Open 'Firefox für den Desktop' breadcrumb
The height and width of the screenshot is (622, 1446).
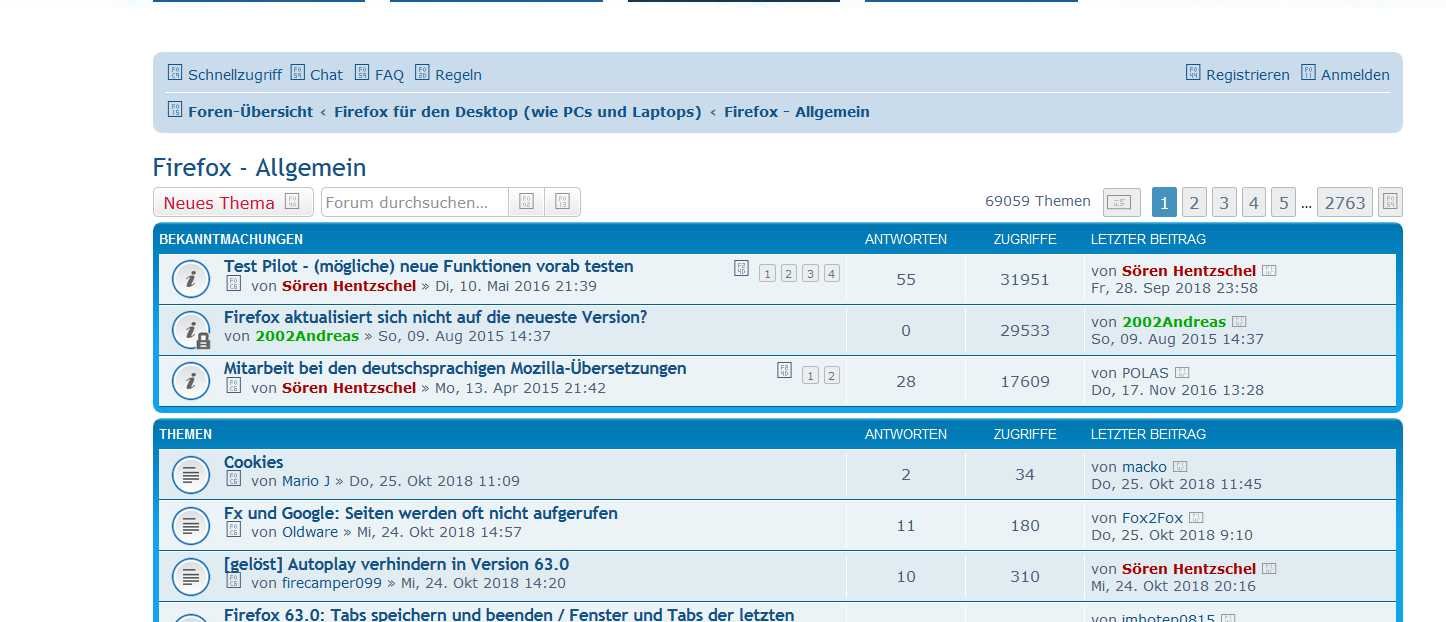pyautogui.click(x=517, y=112)
